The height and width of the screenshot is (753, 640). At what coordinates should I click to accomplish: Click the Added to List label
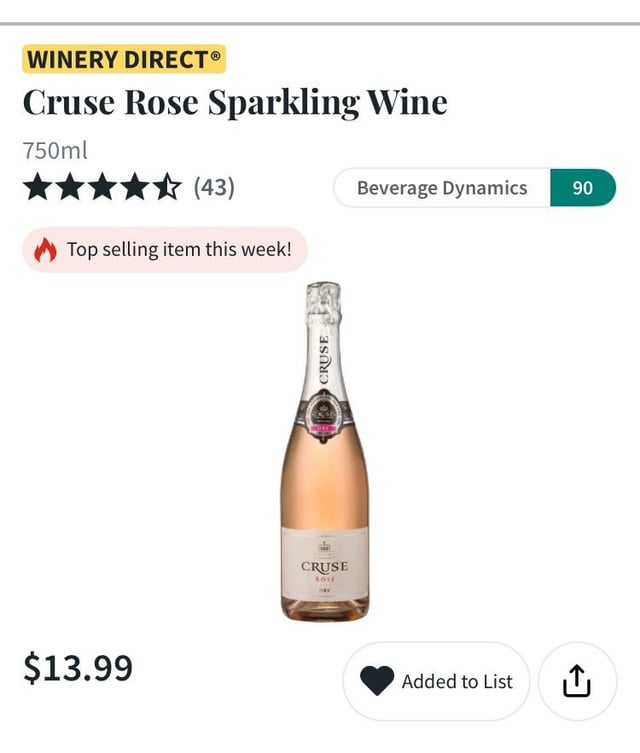point(457,682)
